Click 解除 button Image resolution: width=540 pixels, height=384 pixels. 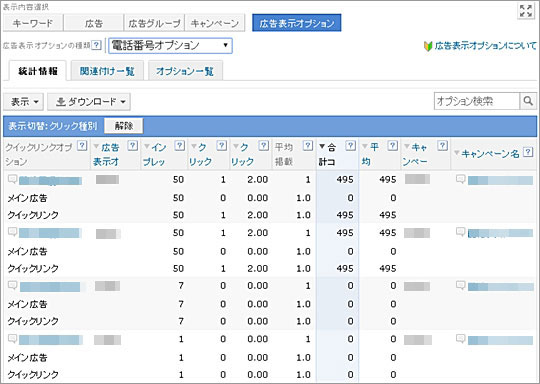pyautogui.click(x=124, y=126)
